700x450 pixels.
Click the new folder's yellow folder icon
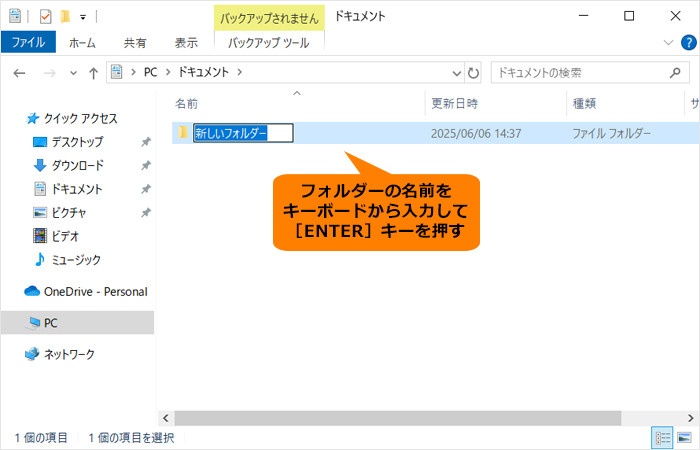click(x=183, y=132)
